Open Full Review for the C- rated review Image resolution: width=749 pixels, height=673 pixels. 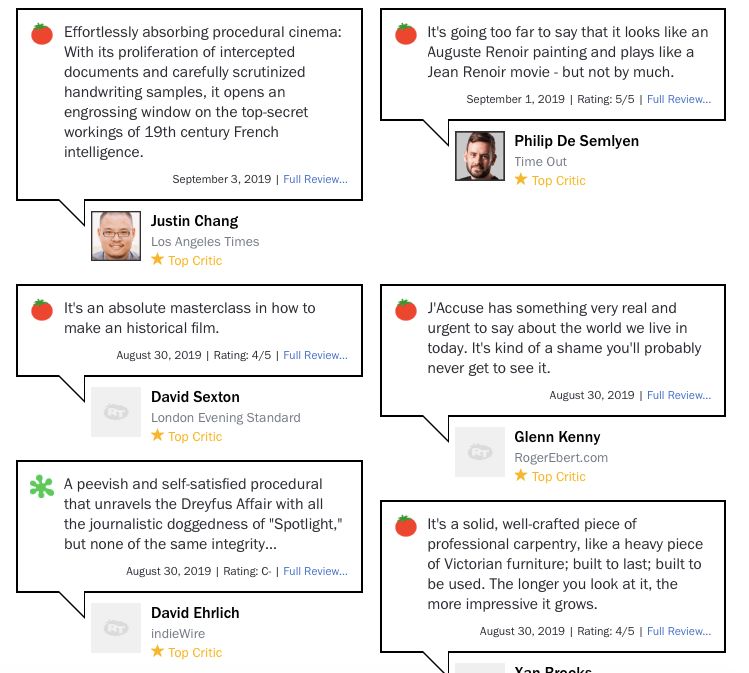click(315, 571)
